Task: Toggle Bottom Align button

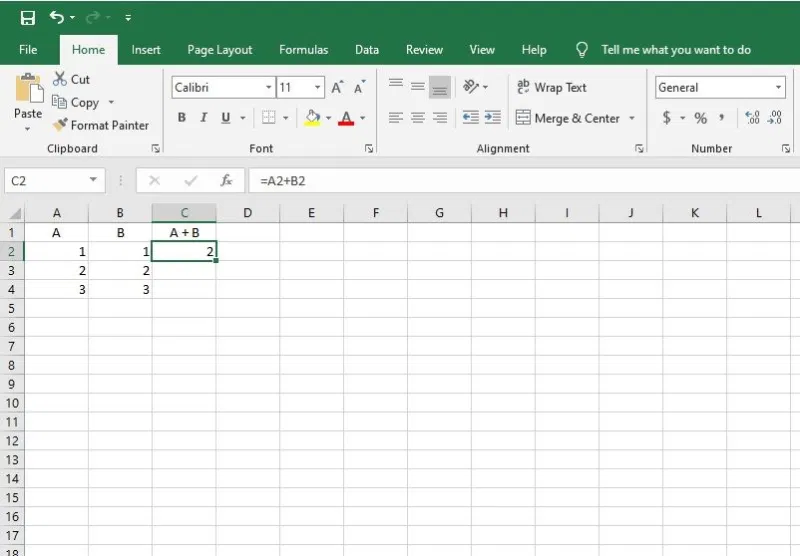Action: (440, 87)
